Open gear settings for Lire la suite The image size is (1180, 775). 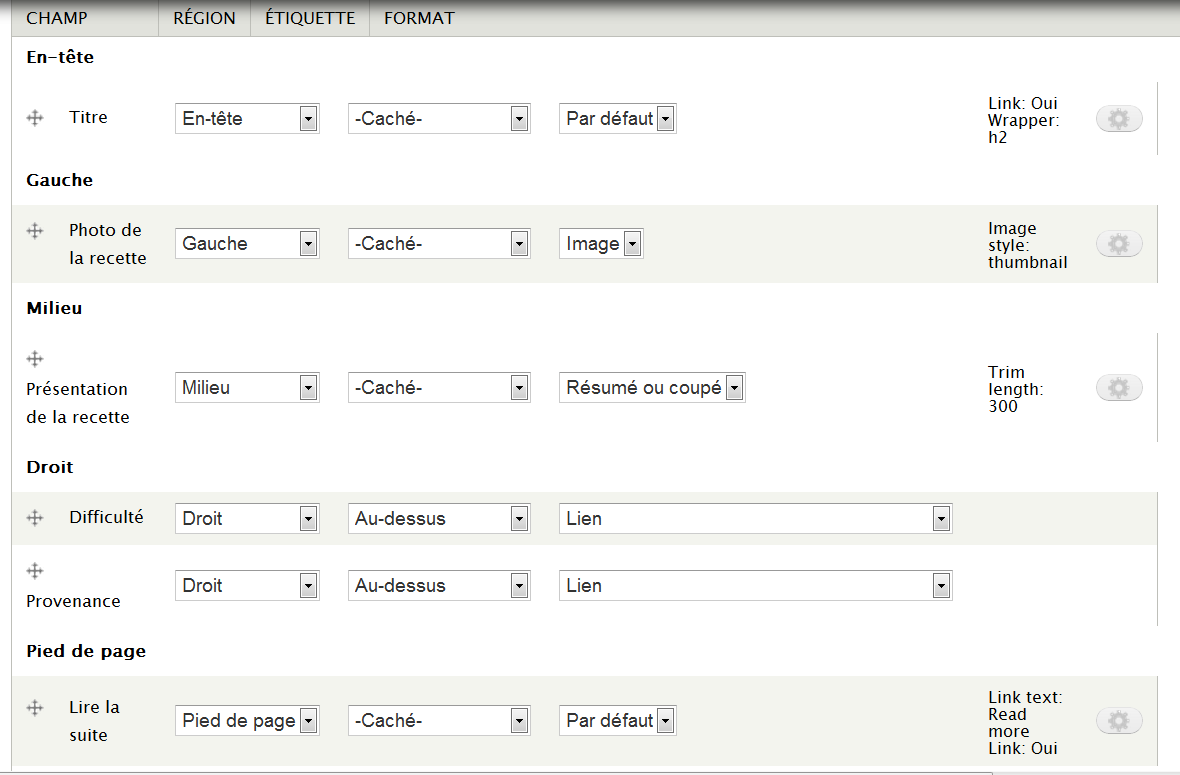[x=1119, y=721]
